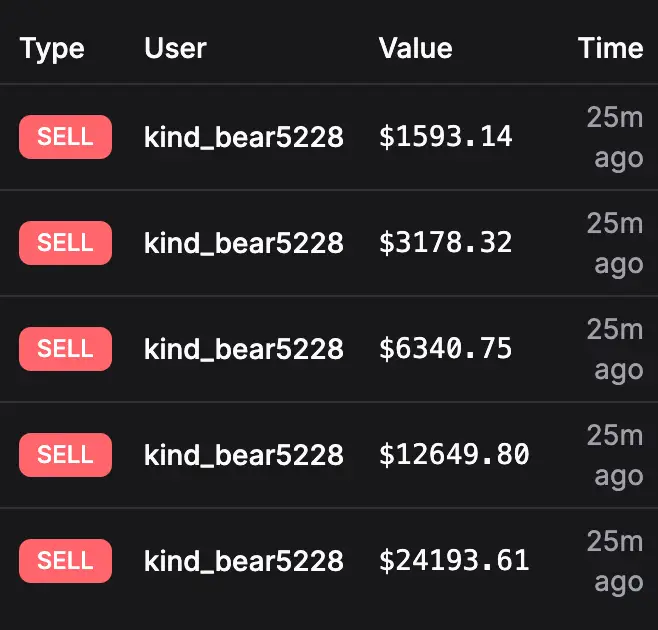658x630 pixels.
Task: Open kind_bear5228 user link beside $3178.32
Action: pyautogui.click(x=244, y=243)
